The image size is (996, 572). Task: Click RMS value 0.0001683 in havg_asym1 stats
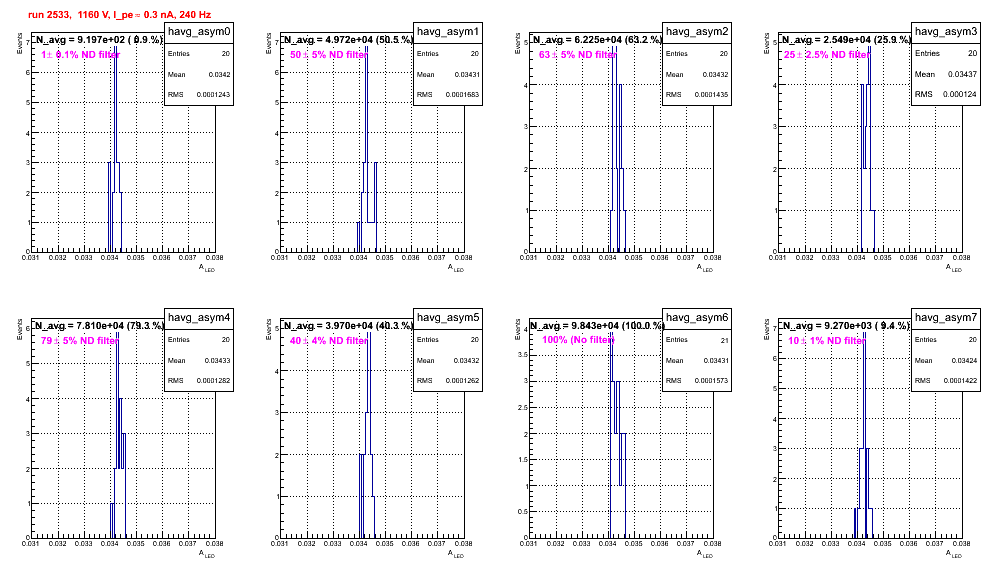coord(462,95)
